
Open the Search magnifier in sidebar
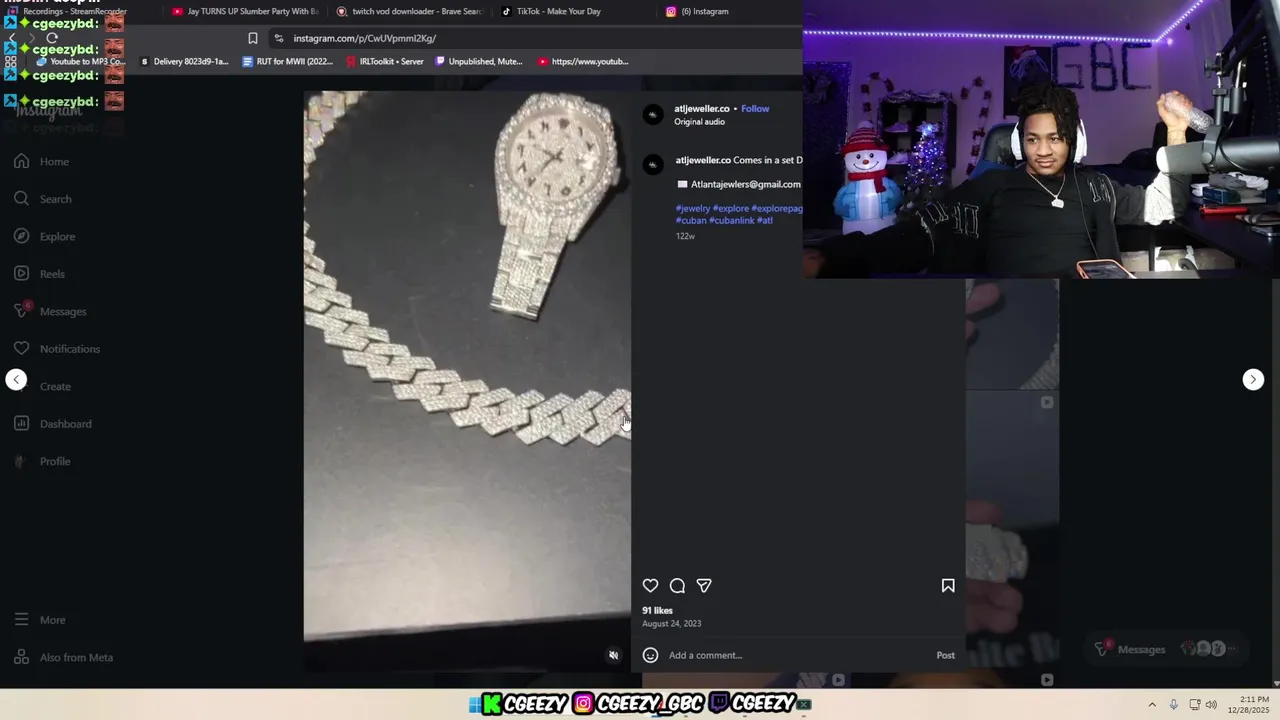(x=21, y=199)
